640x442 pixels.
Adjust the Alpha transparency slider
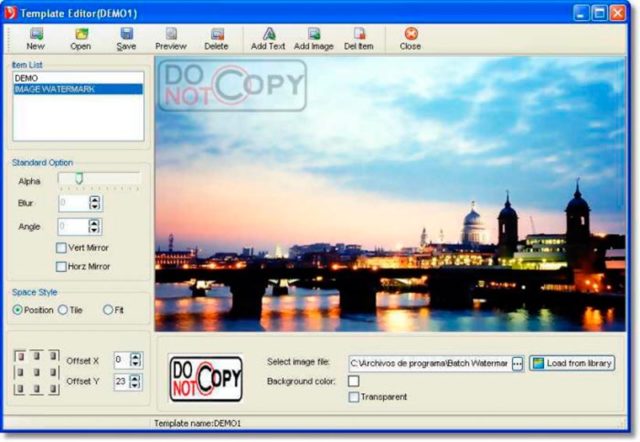click(x=79, y=178)
